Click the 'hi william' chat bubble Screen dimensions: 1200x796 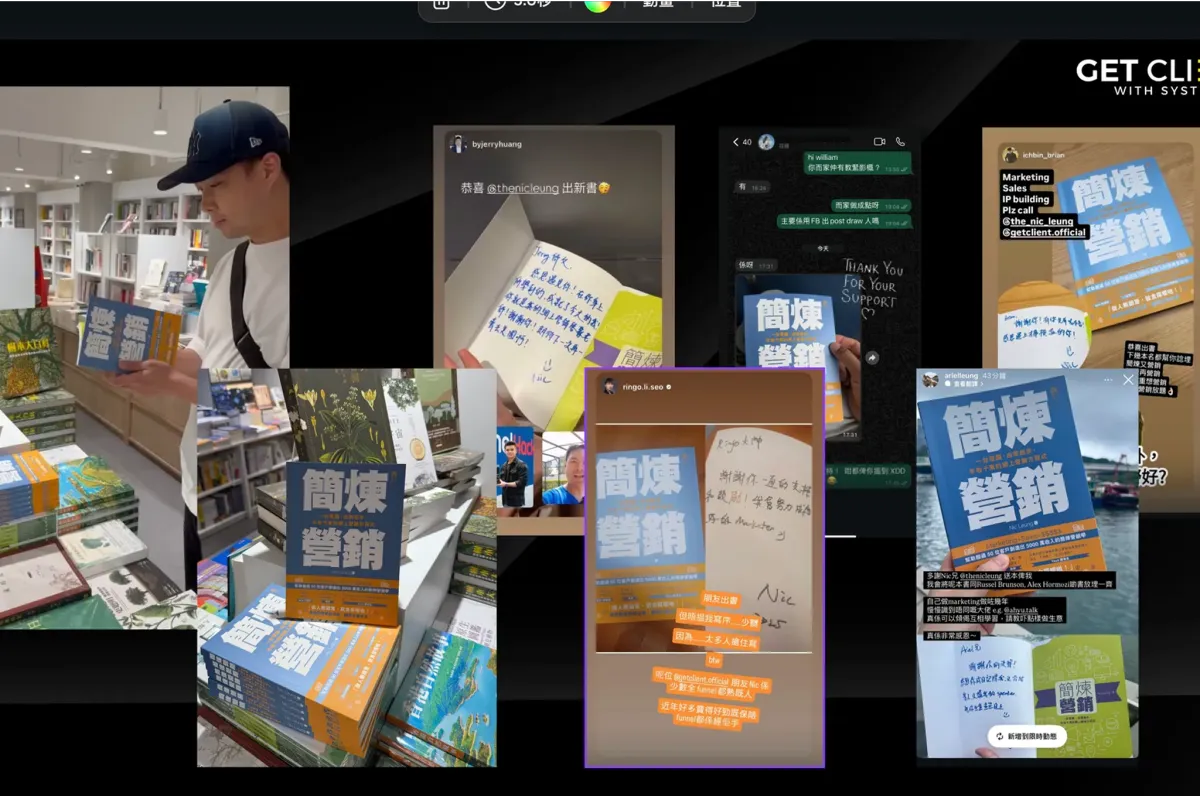pos(858,164)
